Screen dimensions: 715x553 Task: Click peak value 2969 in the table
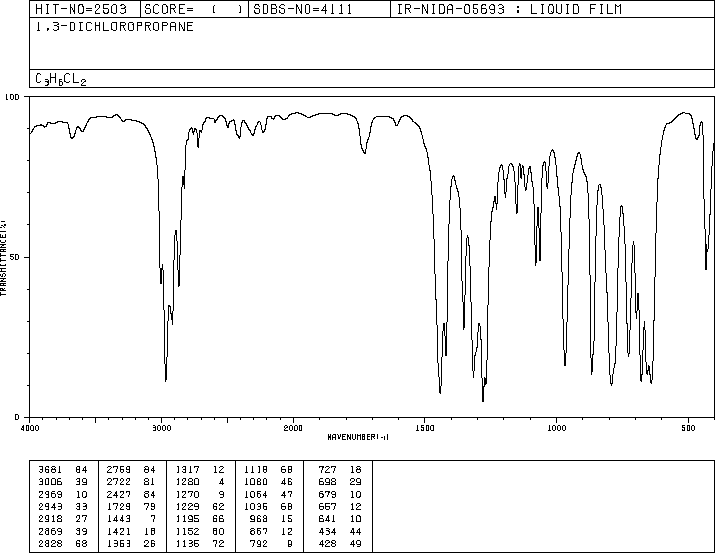pyautogui.click(x=50, y=494)
